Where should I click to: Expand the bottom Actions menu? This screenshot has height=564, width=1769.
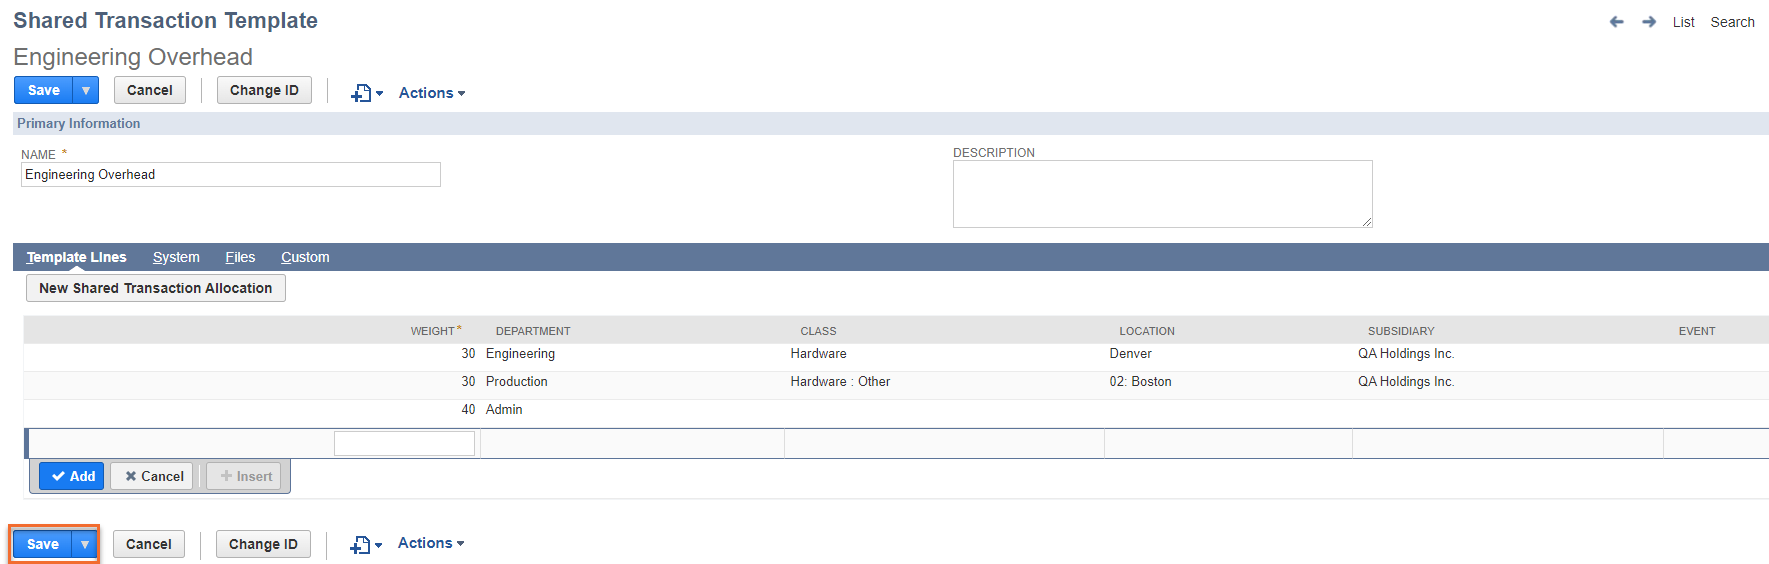[430, 543]
